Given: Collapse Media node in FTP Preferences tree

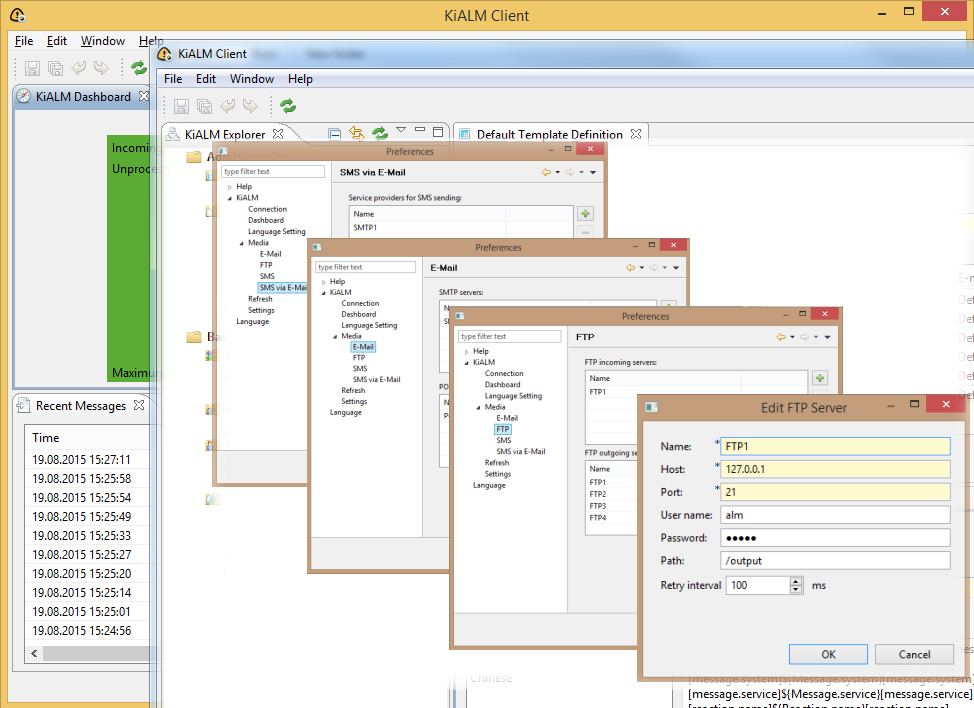Looking at the screenshot, I should (x=478, y=407).
